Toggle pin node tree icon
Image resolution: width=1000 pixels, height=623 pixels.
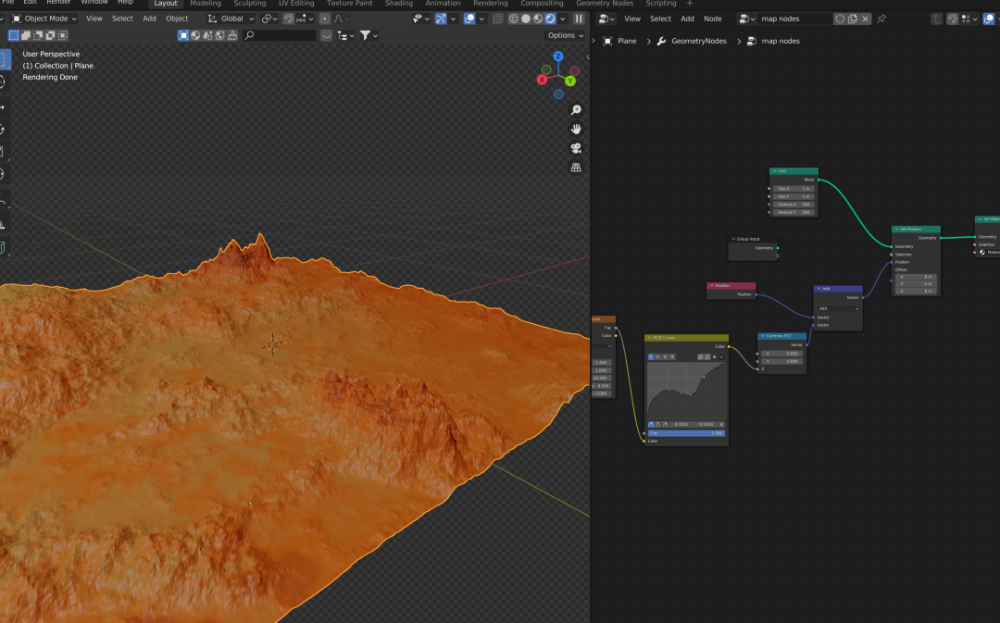coord(881,18)
